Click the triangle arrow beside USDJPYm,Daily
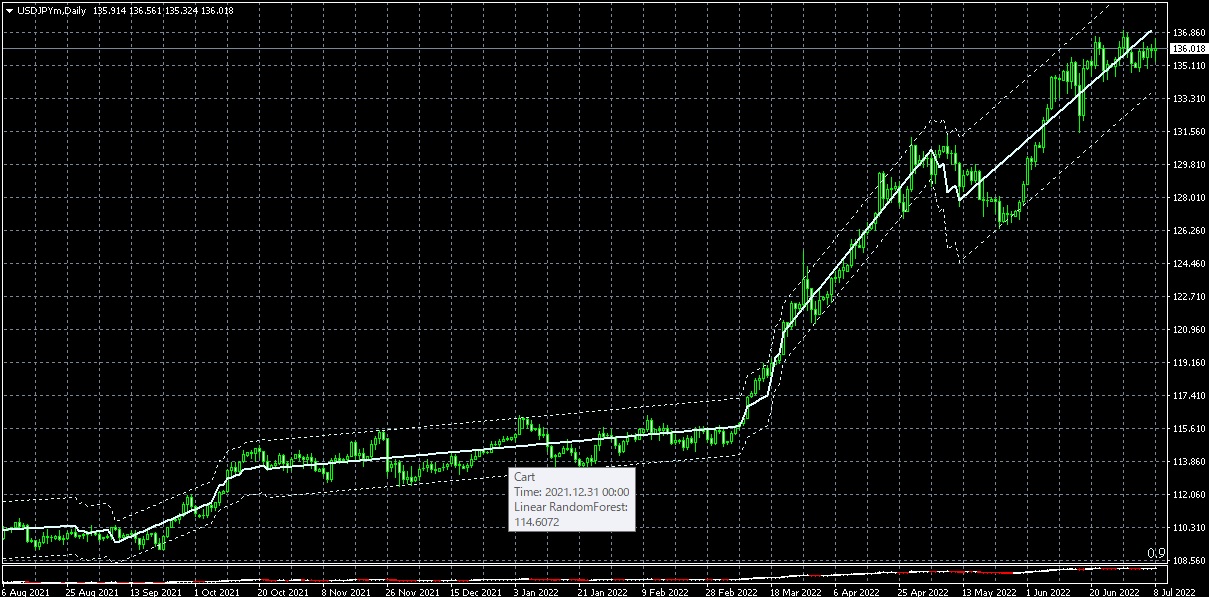This screenshot has height=597, width=1209. coord(9,10)
